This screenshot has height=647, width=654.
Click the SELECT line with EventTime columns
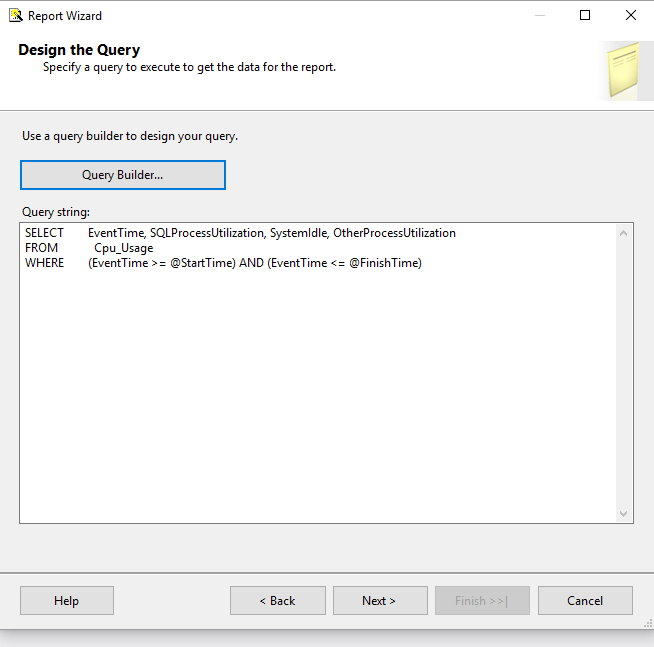click(240, 233)
